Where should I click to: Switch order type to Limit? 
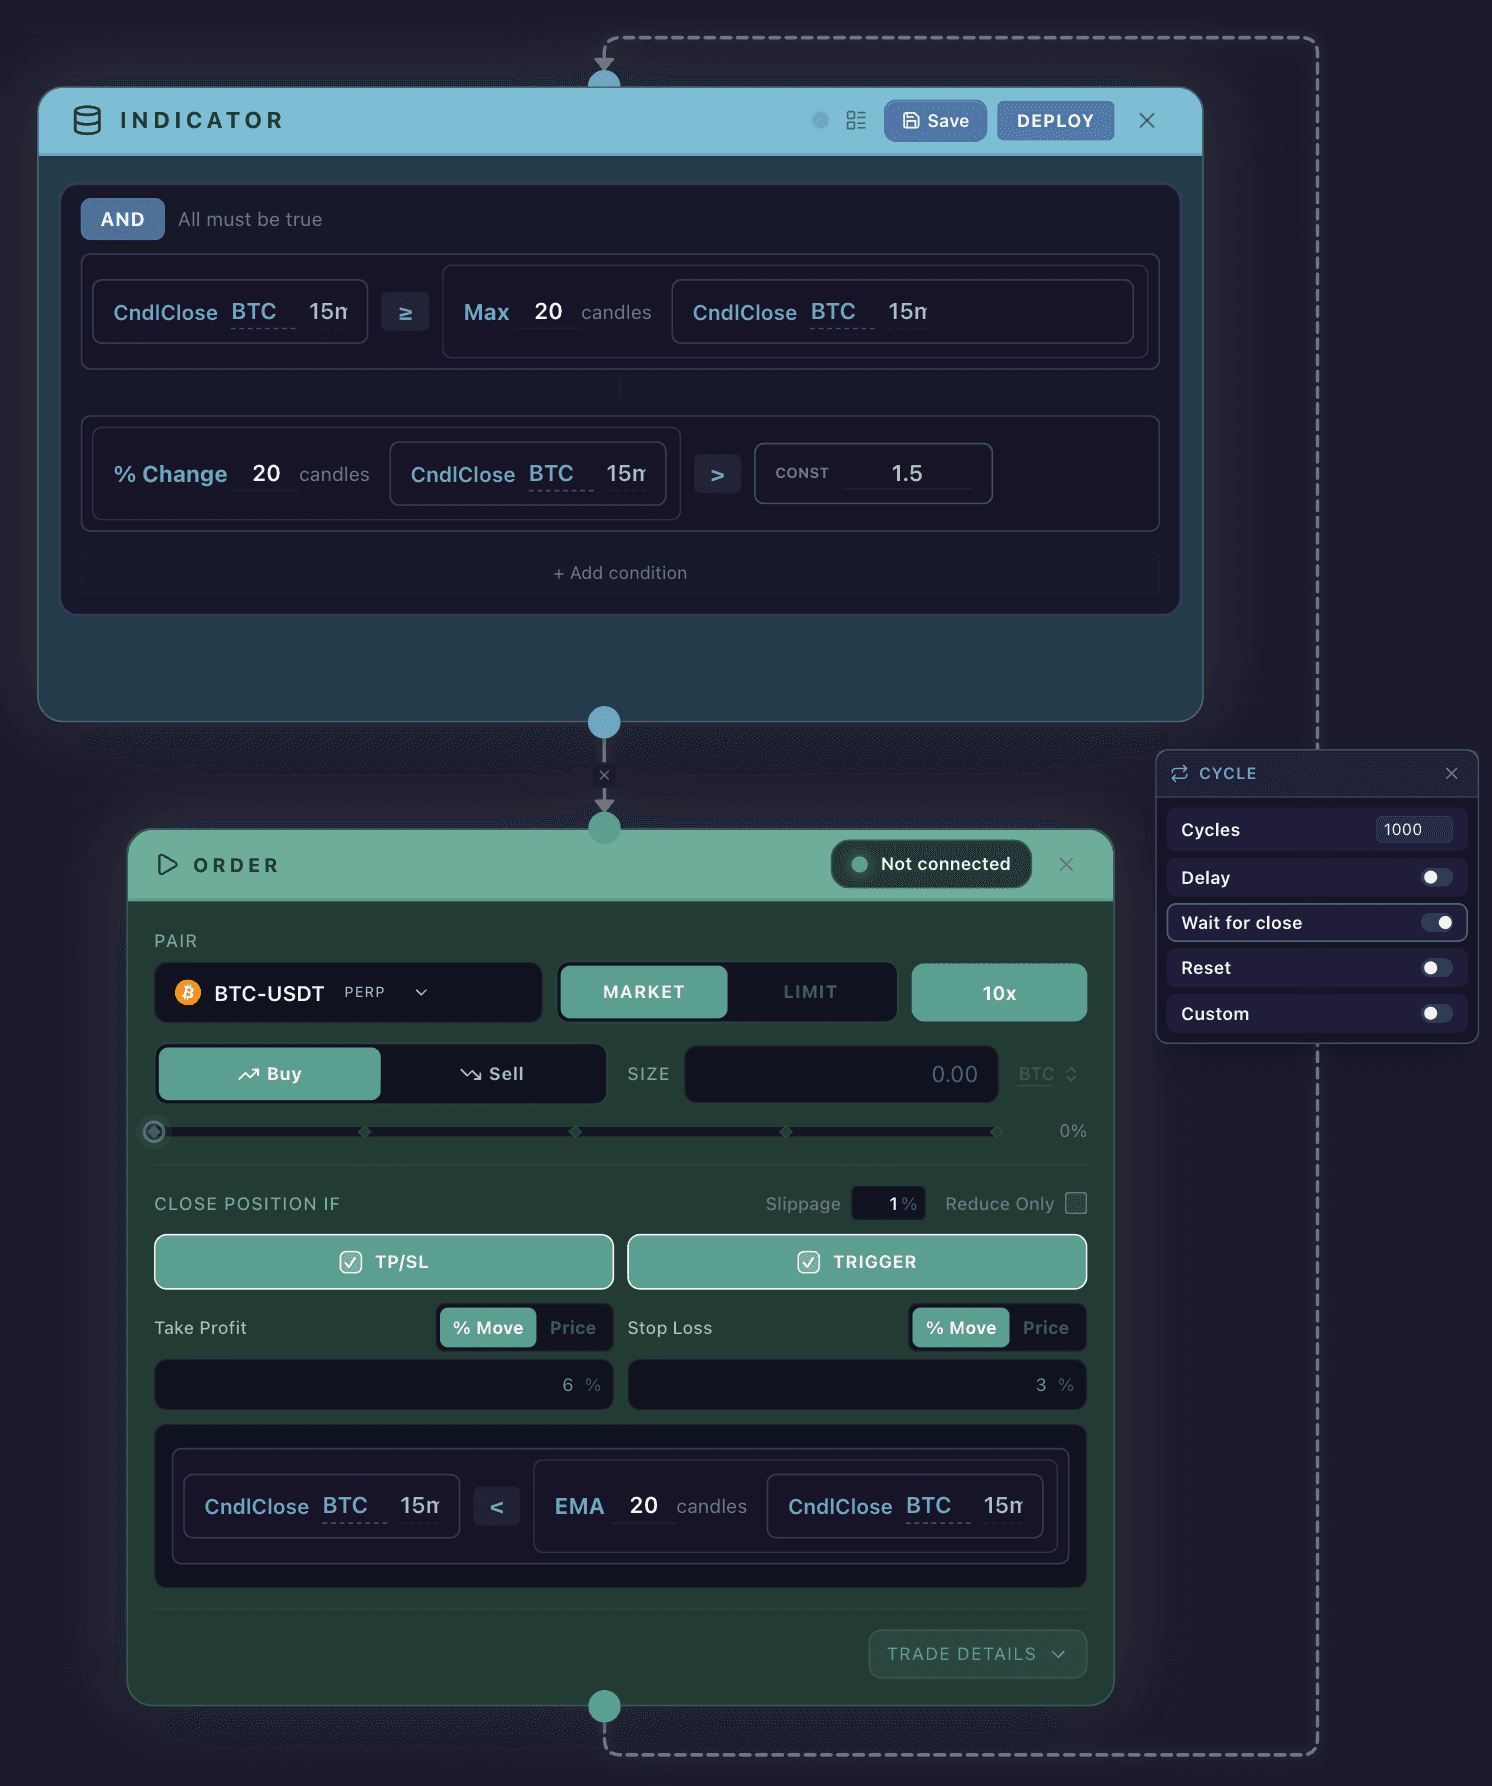coord(810,992)
